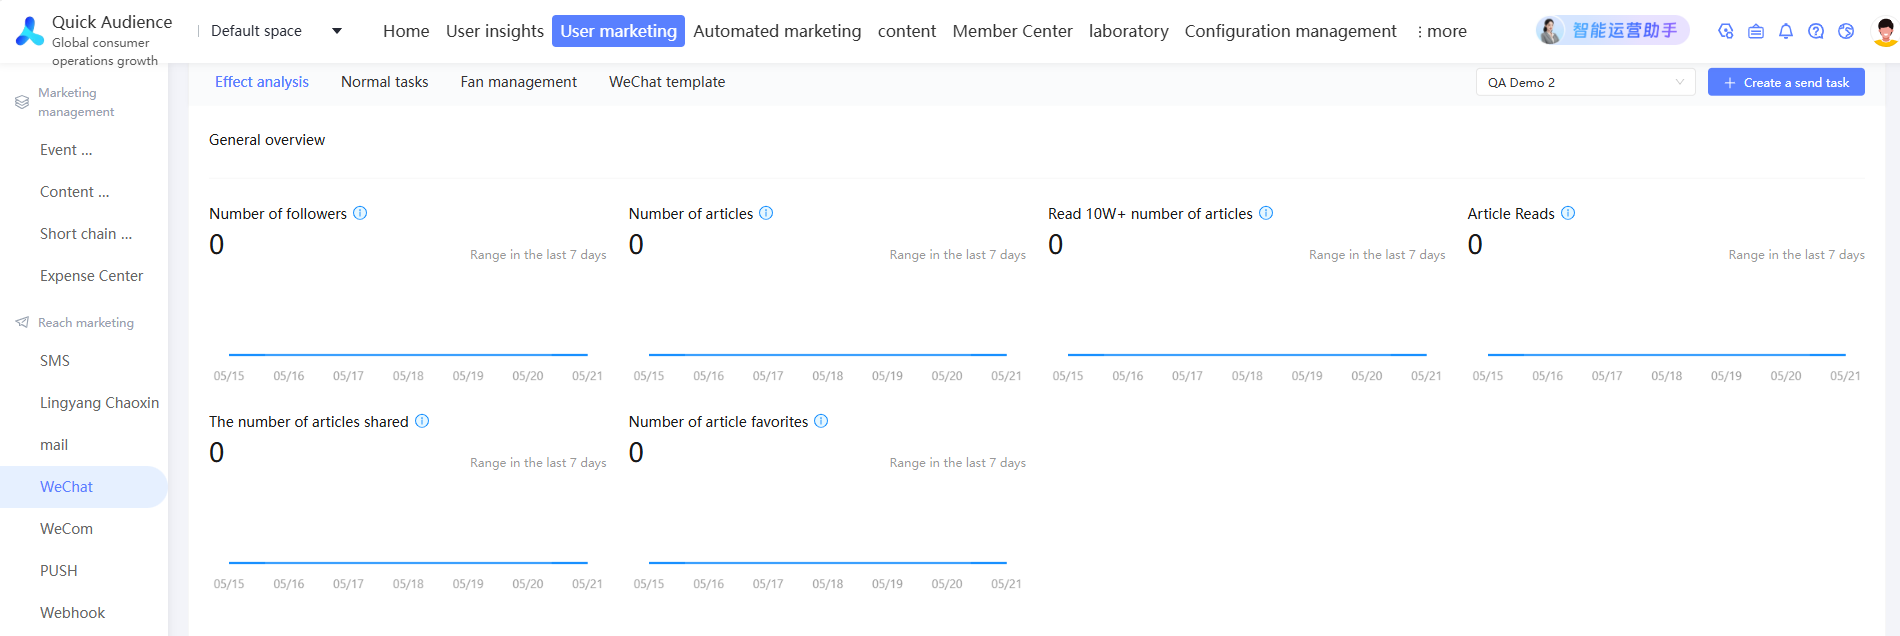This screenshot has height=636, width=1900.
Task: Click info icon beside Number of article favorites
Action: point(821,421)
